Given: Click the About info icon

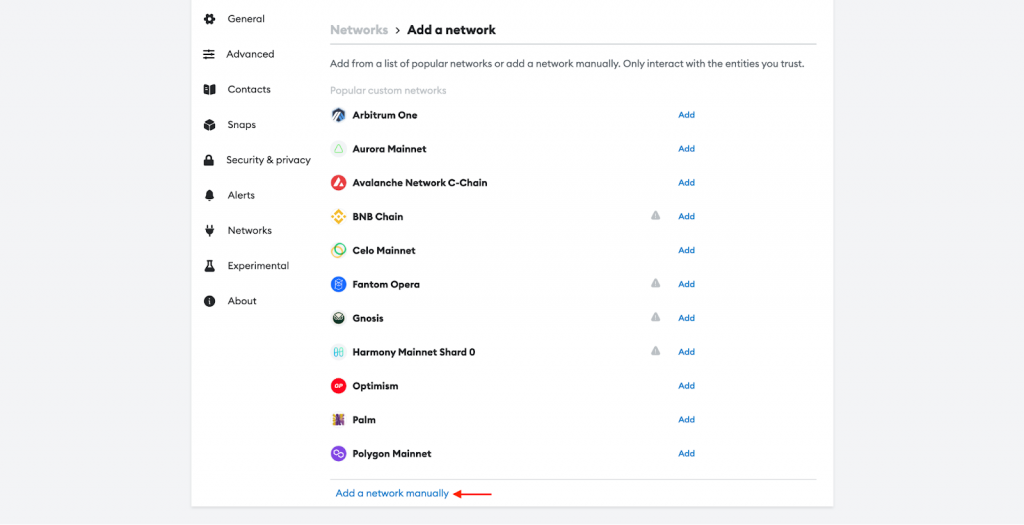Looking at the screenshot, I should (209, 301).
